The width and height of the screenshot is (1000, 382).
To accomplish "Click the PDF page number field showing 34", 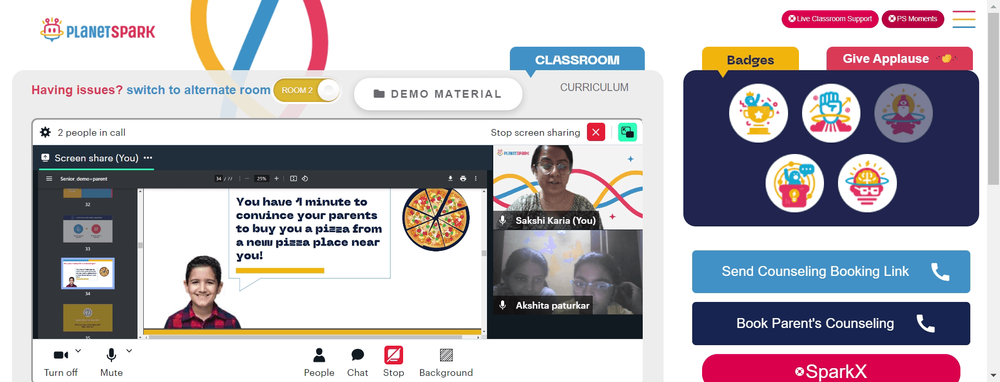I will 218,179.
